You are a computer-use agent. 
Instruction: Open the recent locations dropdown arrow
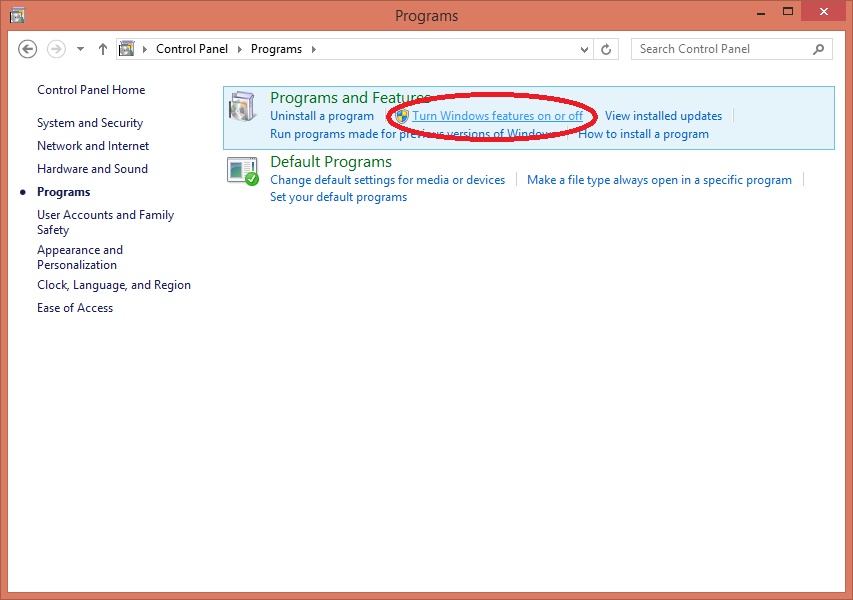(81, 49)
